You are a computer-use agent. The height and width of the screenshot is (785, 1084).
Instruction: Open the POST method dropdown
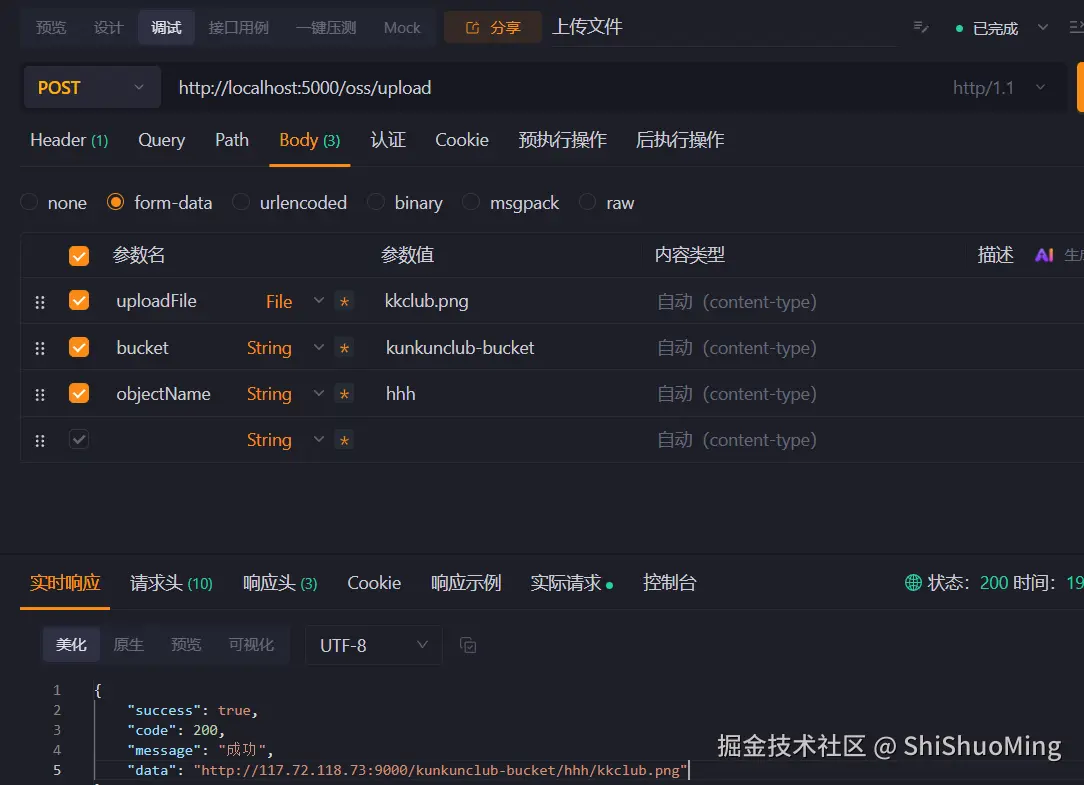click(92, 87)
